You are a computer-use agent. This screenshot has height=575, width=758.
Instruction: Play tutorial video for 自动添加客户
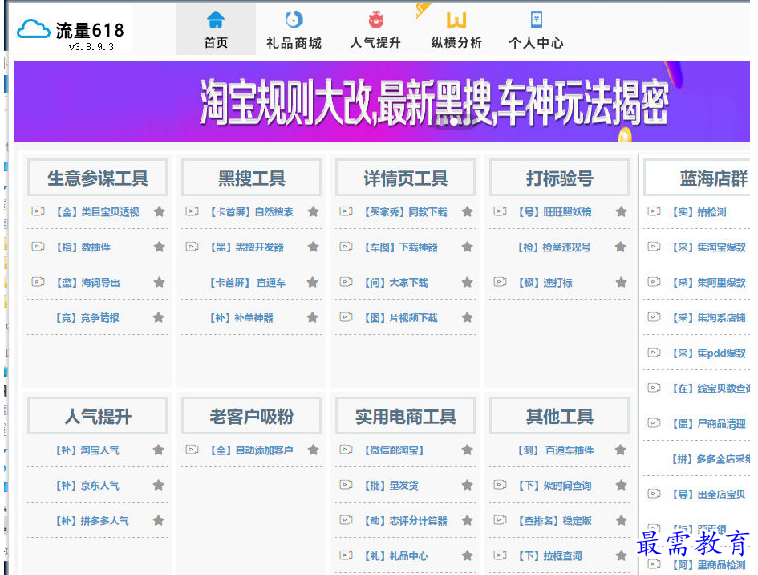tap(192, 450)
